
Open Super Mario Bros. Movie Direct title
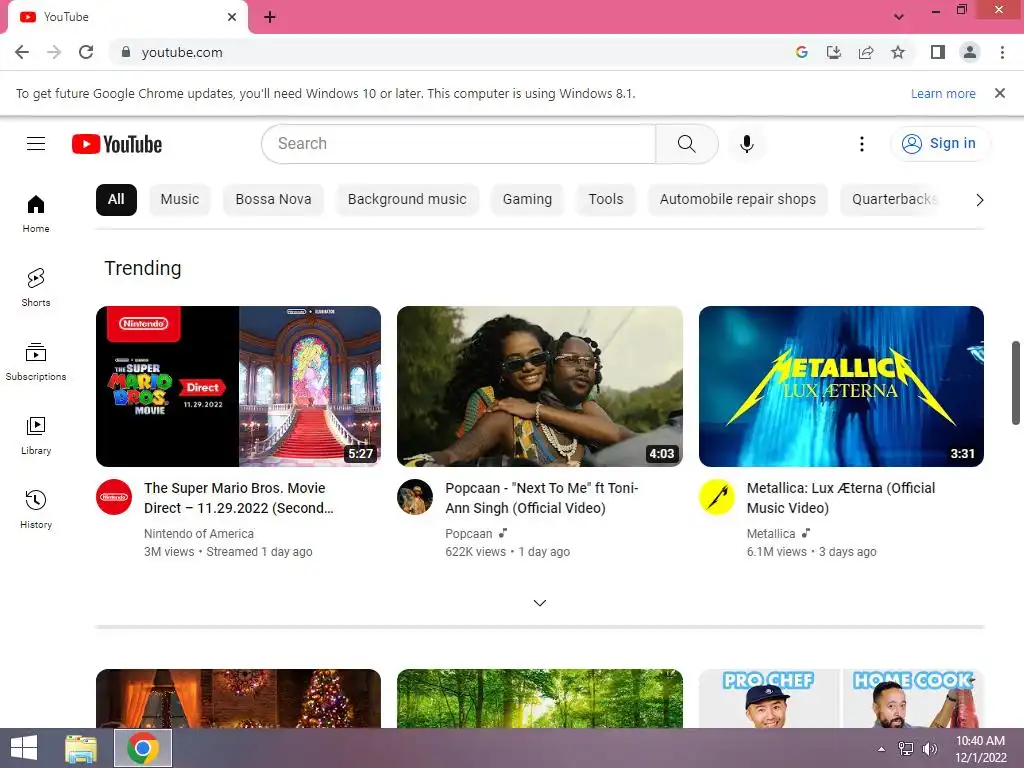(238, 498)
